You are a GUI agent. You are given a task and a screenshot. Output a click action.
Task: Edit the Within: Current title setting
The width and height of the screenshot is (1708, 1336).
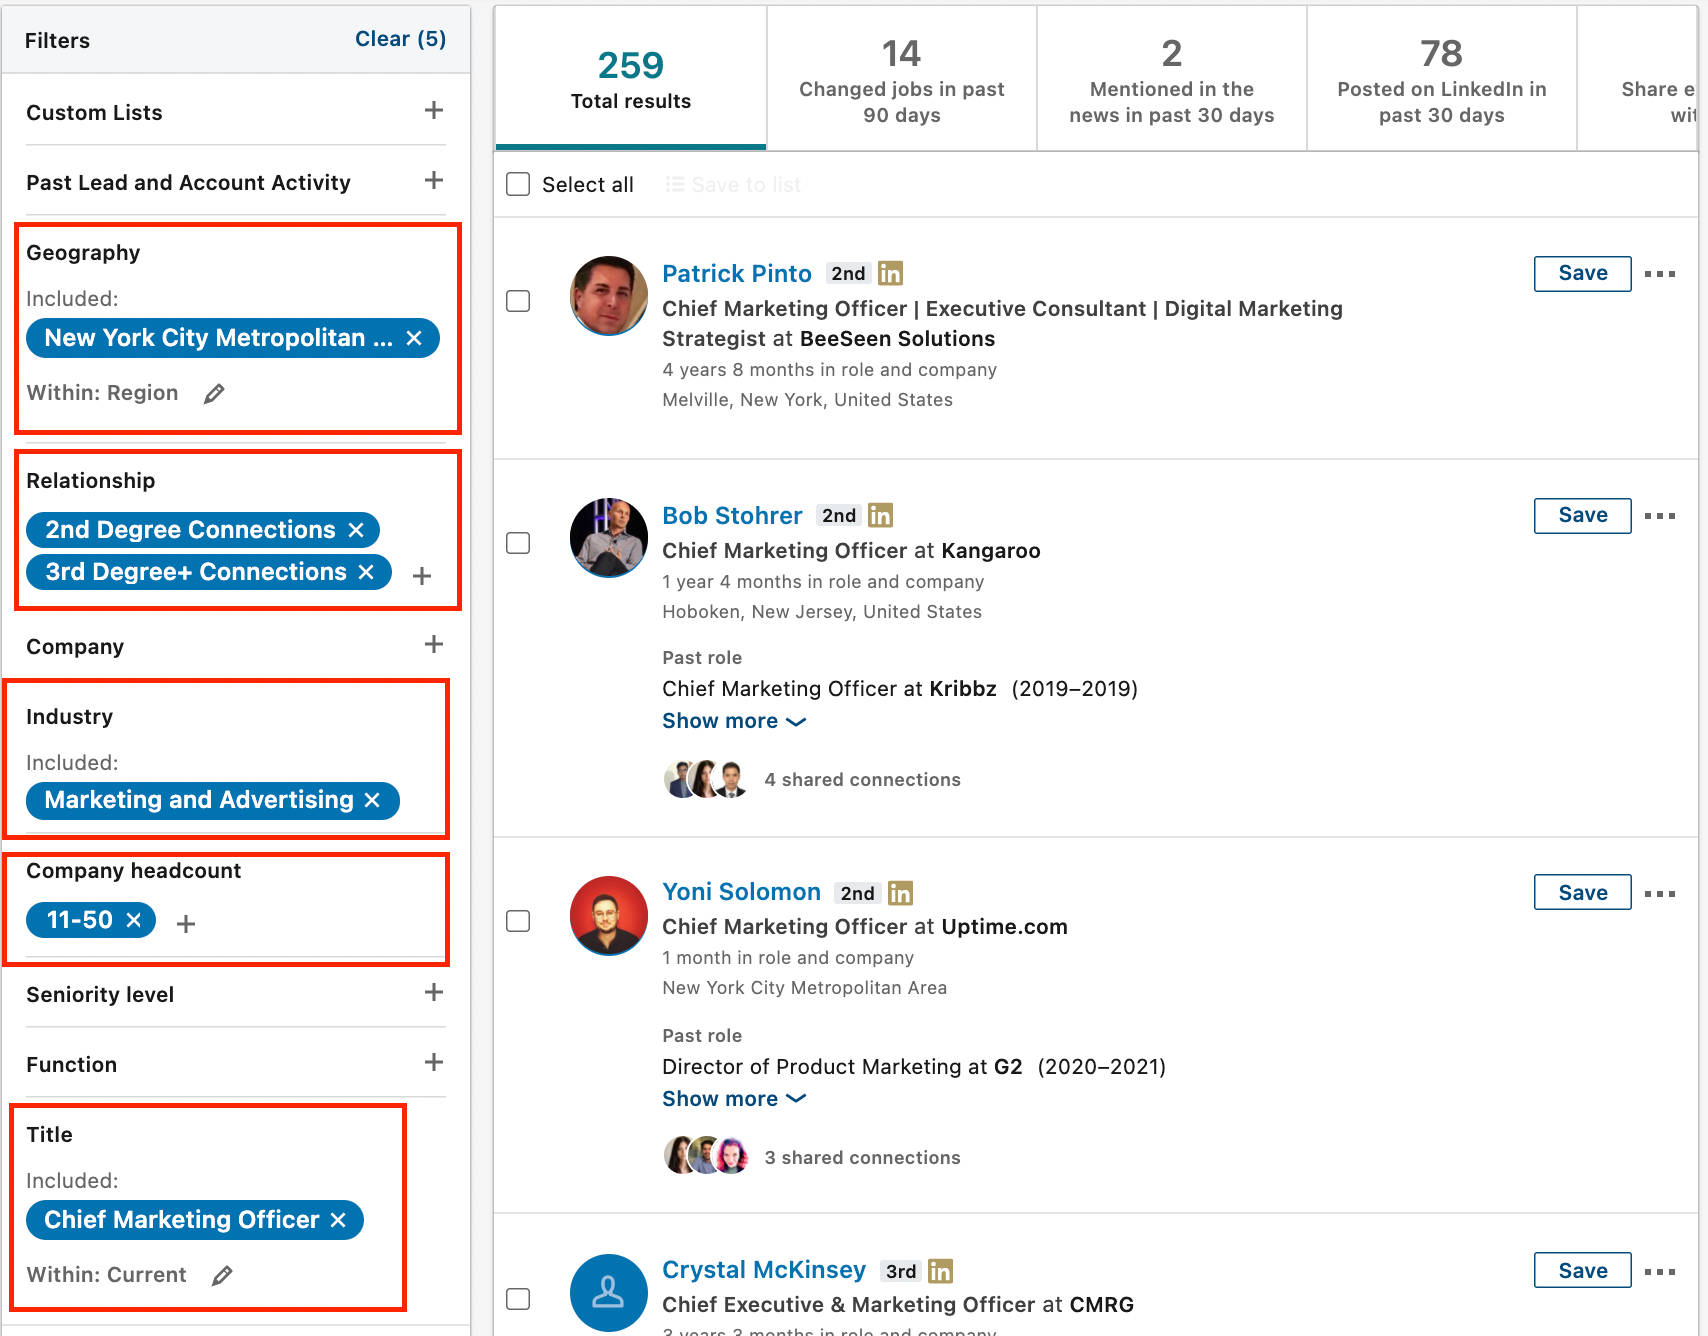coord(222,1275)
